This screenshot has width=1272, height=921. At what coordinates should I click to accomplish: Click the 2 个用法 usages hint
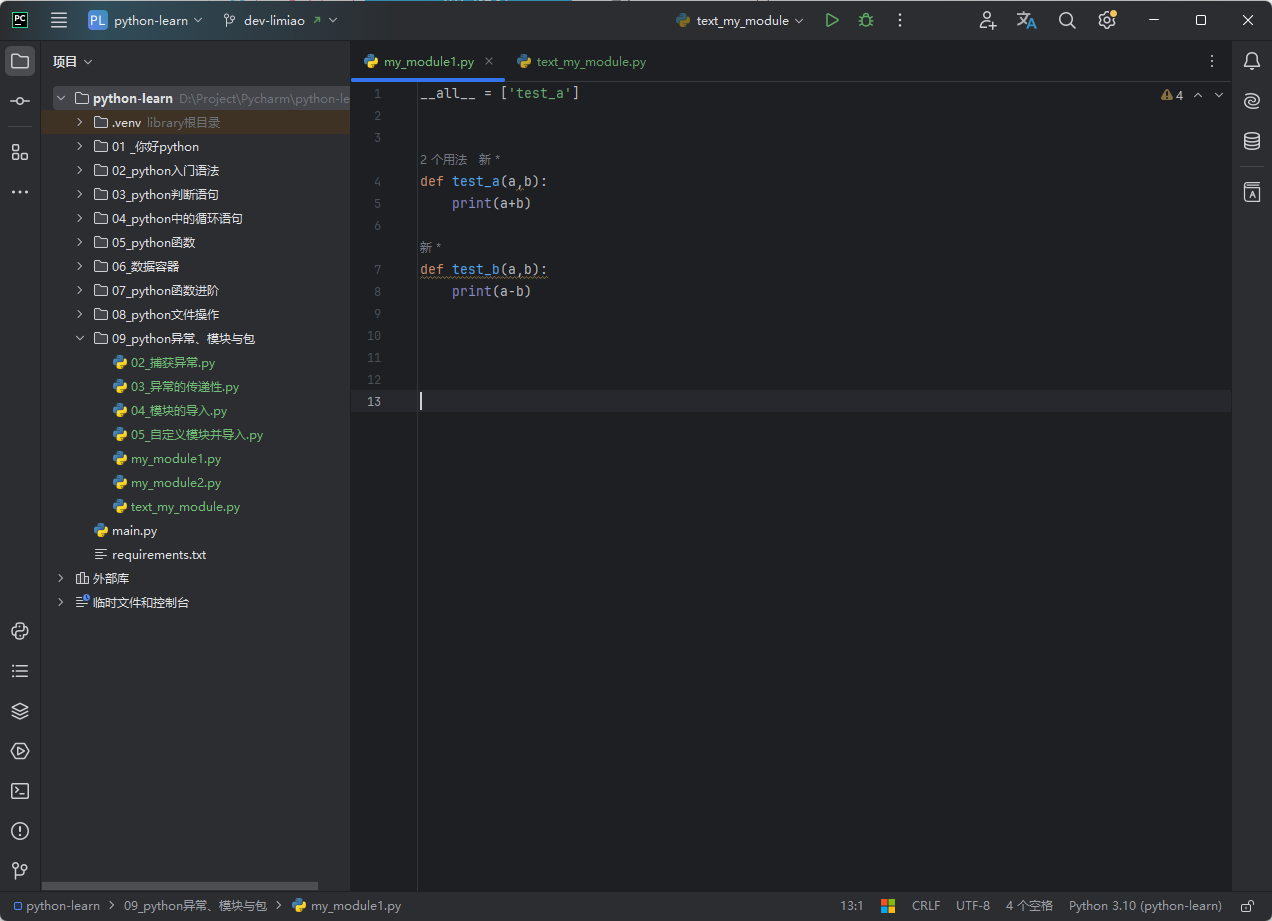(443, 160)
